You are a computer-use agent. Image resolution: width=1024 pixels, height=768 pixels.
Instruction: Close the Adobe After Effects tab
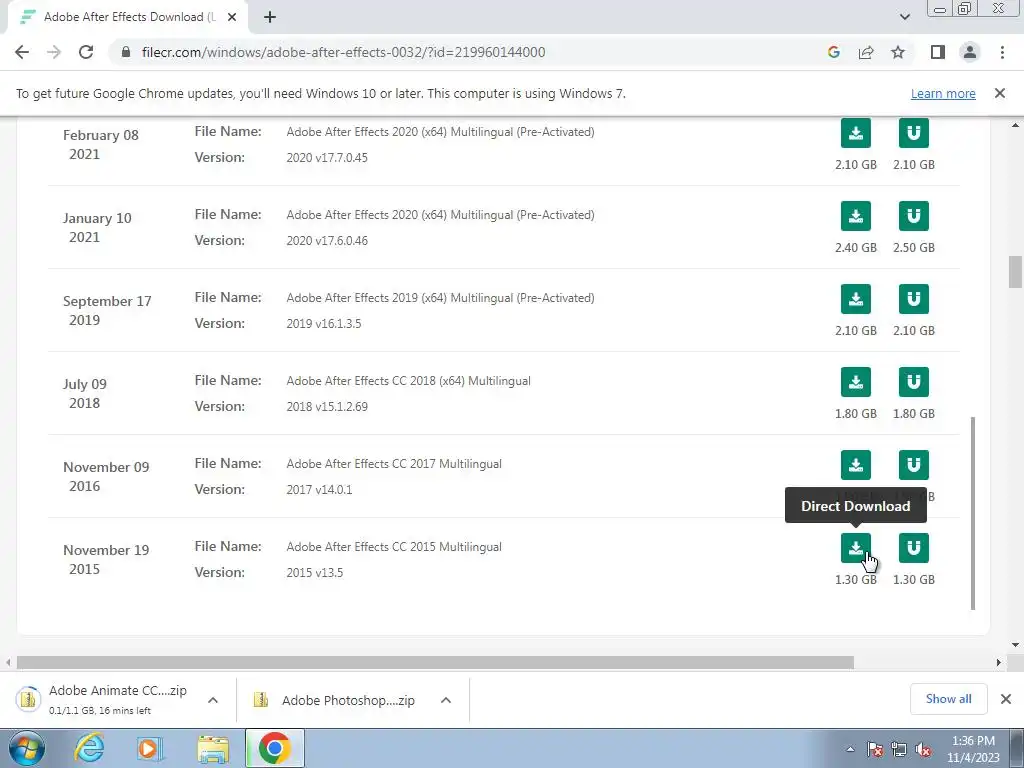(x=232, y=18)
